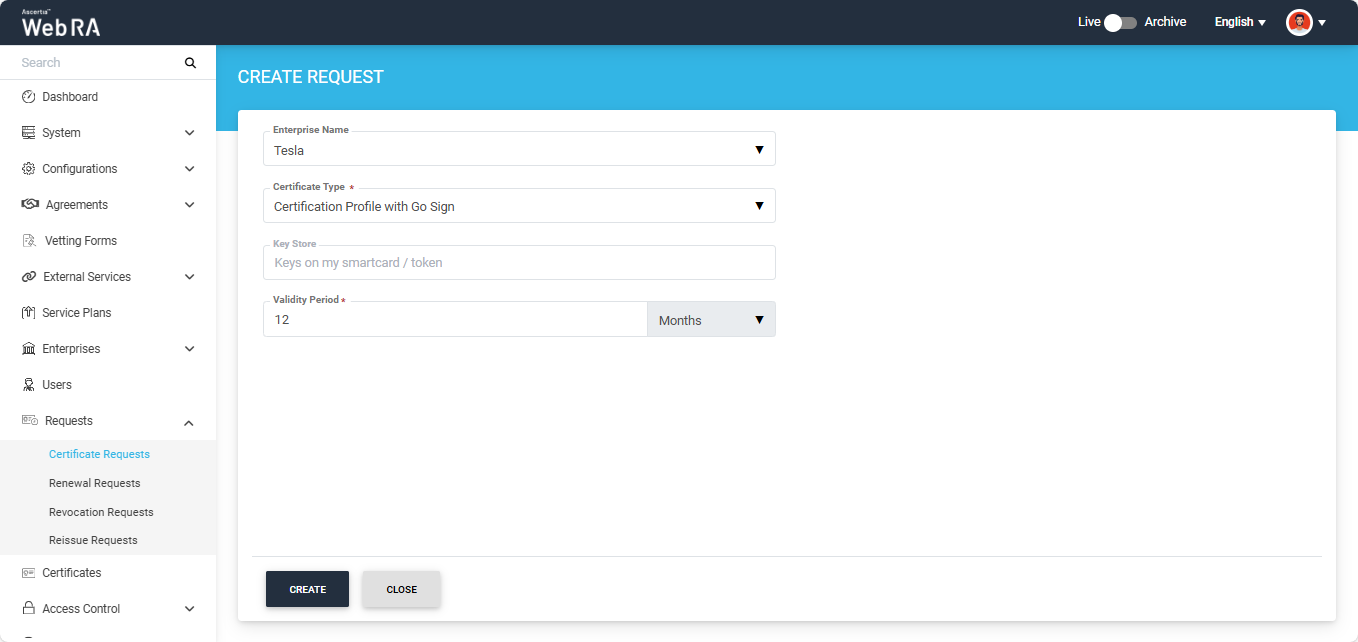Collapse the Requests menu section

[189, 422]
